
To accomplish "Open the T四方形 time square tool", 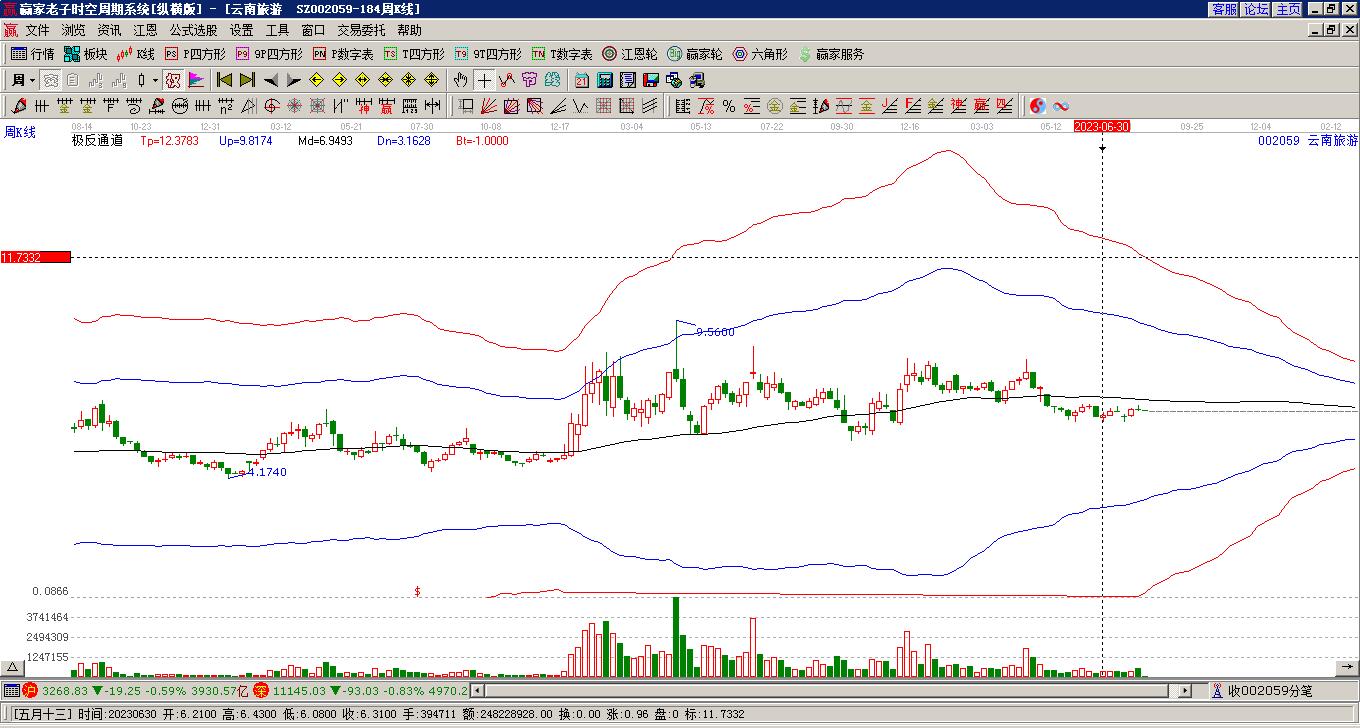I will (414, 54).
